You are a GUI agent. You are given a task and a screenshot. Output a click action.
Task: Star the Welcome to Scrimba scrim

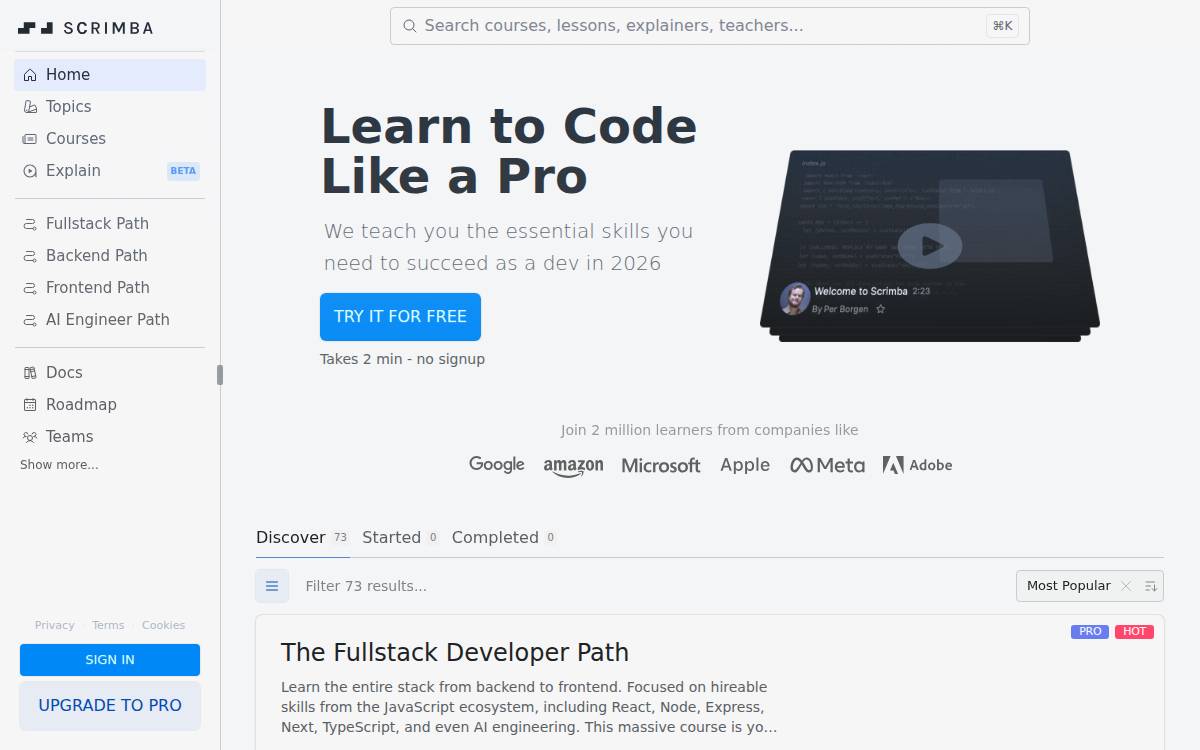pyautogui.click(x=881, y=310)
